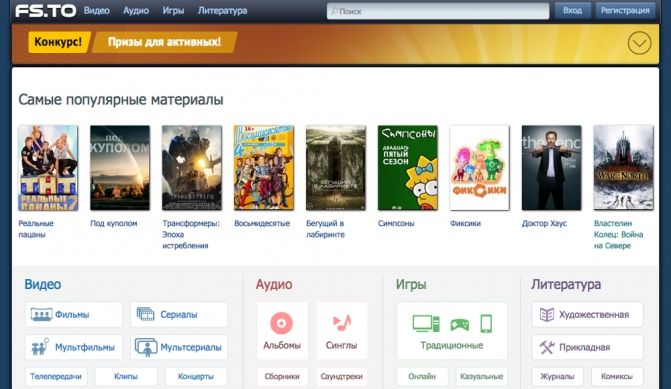Open the Комиксы literature category
This screenshot has width=671, height=389.
click(x=617, y=377)
